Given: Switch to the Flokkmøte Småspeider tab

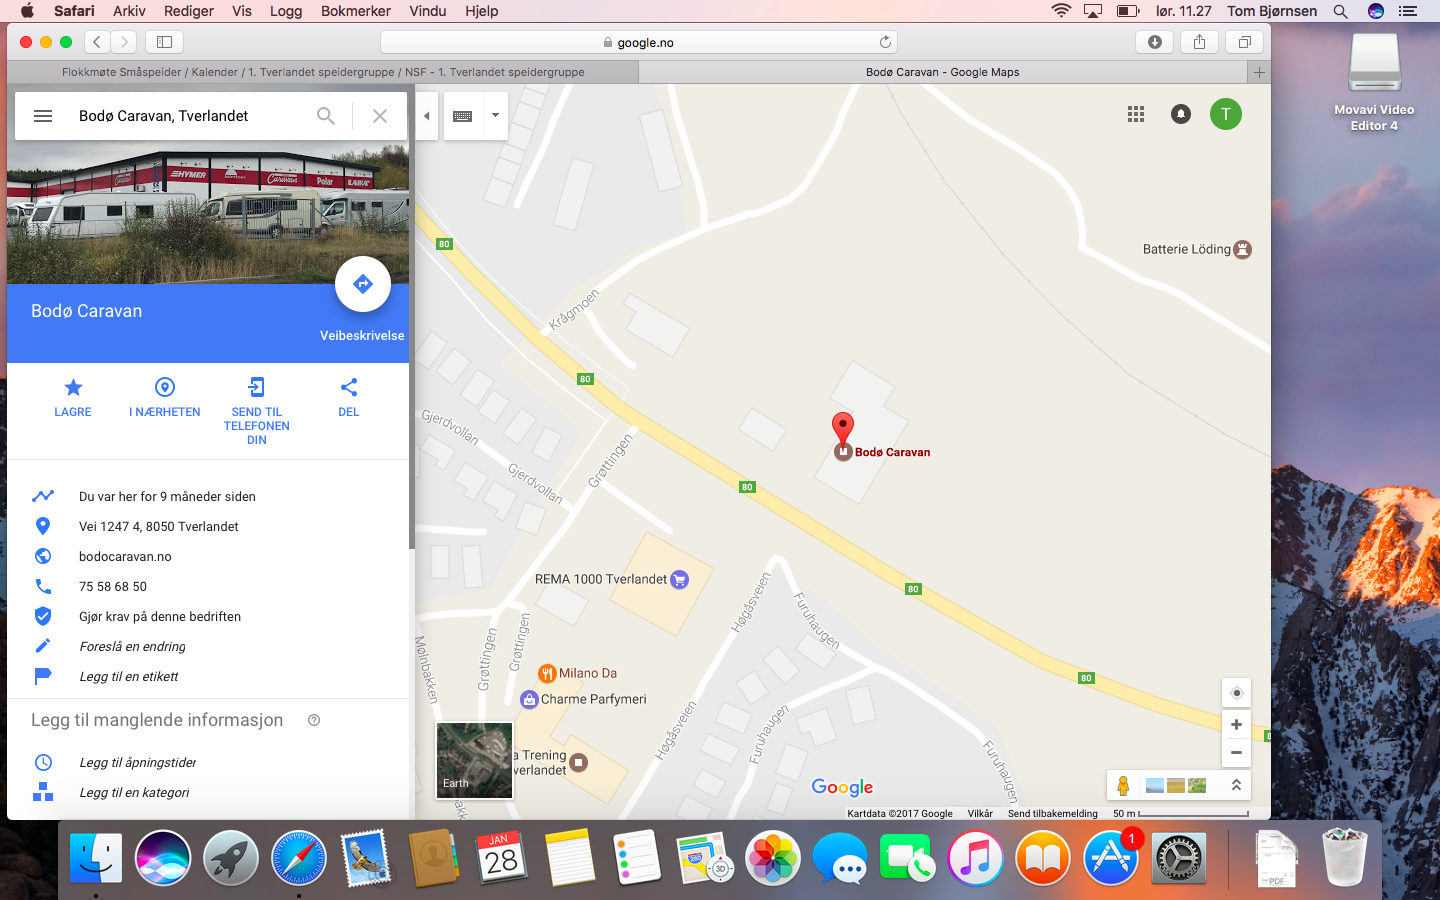Looking at the screenshot, I should tap(323, 72).
